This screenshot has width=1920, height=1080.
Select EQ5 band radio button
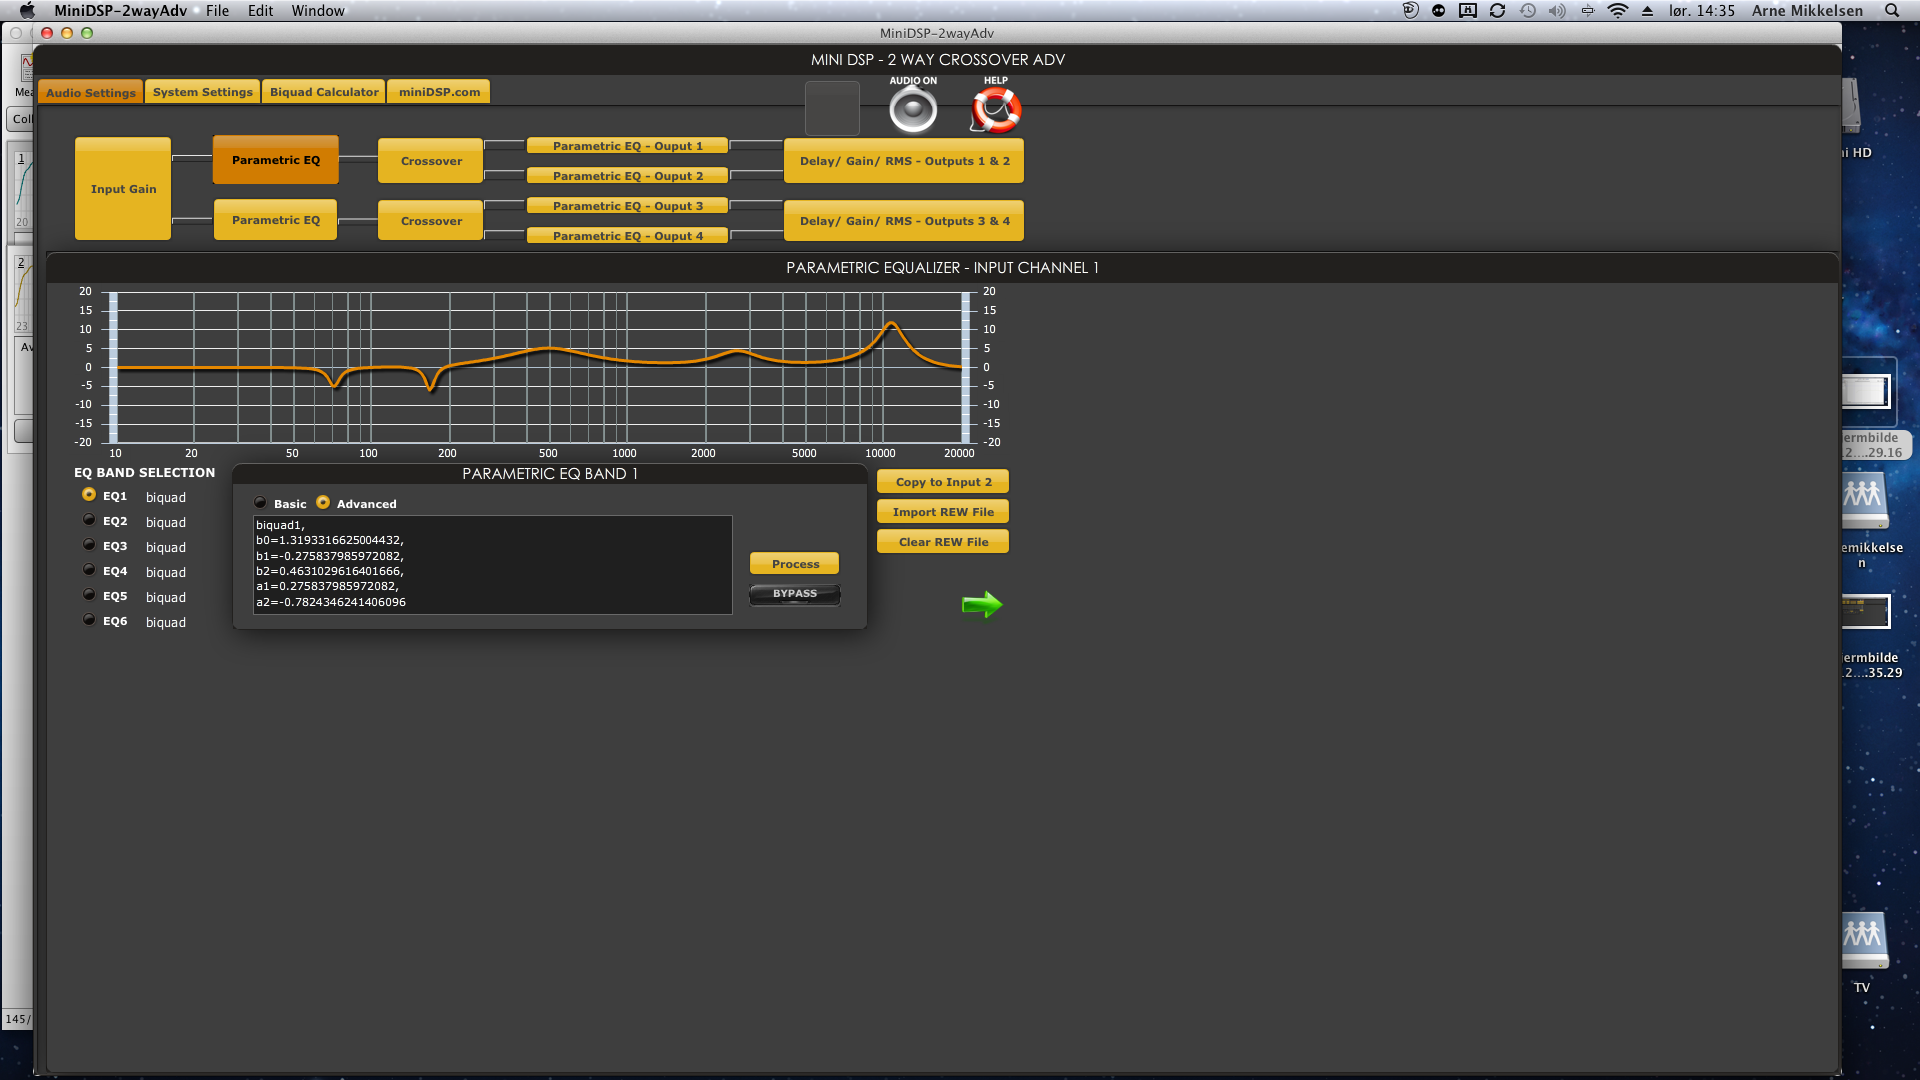pos(89,595)
